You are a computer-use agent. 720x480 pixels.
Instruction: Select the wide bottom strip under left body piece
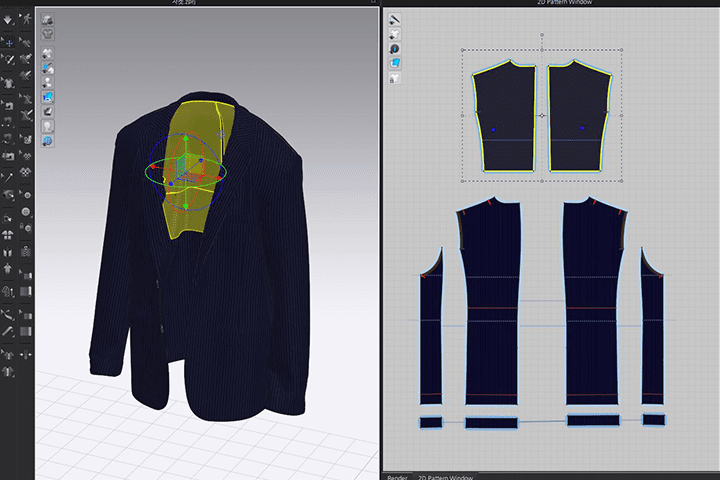pos(491,422)
